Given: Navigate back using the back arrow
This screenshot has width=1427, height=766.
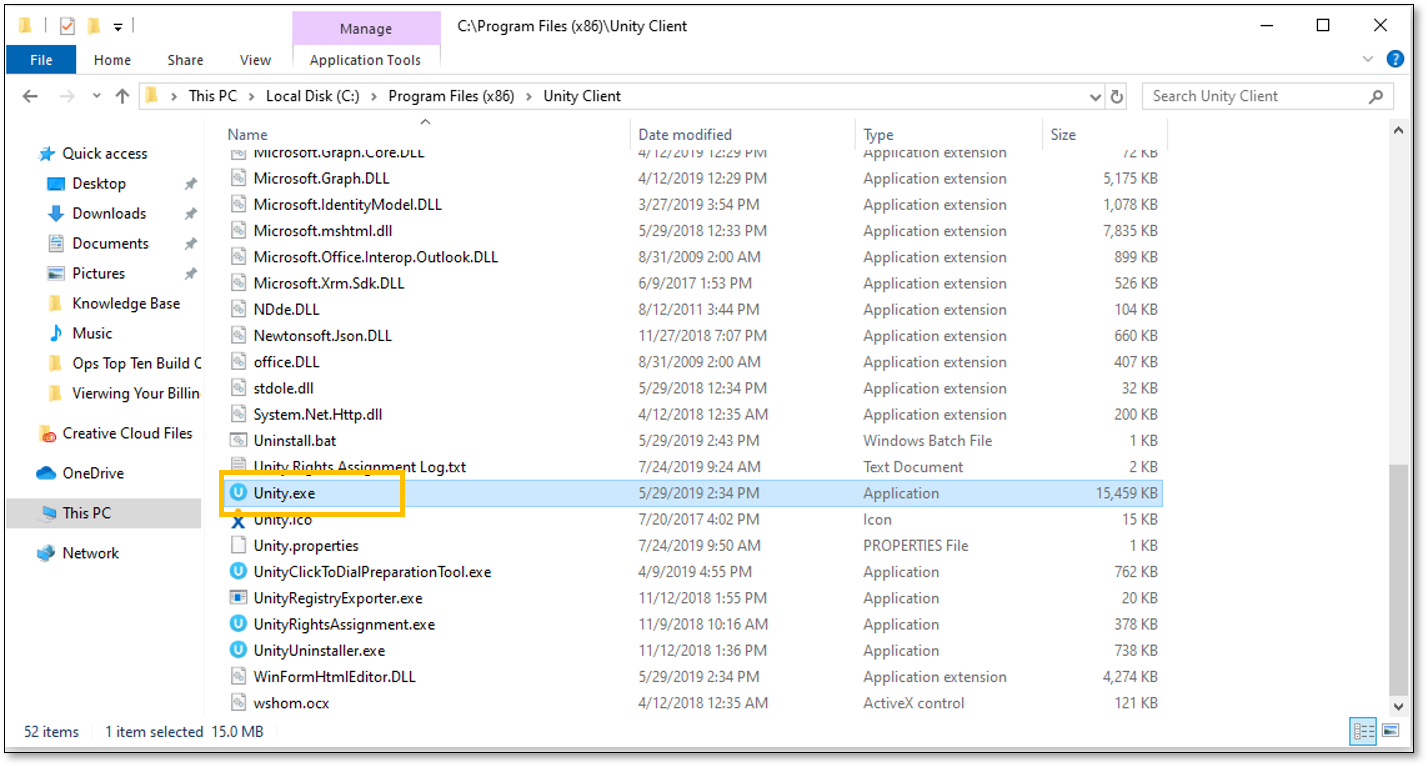Looking at the screenshot, I should point(30,95).
